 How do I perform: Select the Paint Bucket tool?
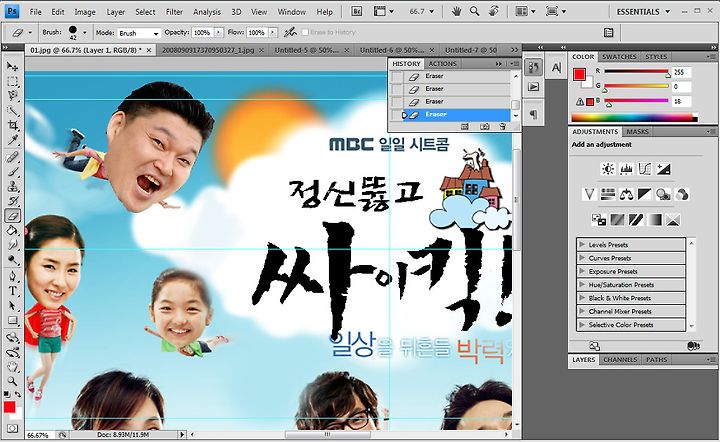pyautogui.click(x=12, y=230)
